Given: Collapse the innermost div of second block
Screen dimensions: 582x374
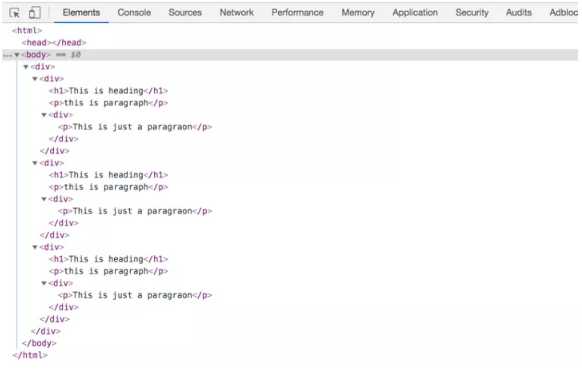Looking at the screenshot, I should point(44,199).
